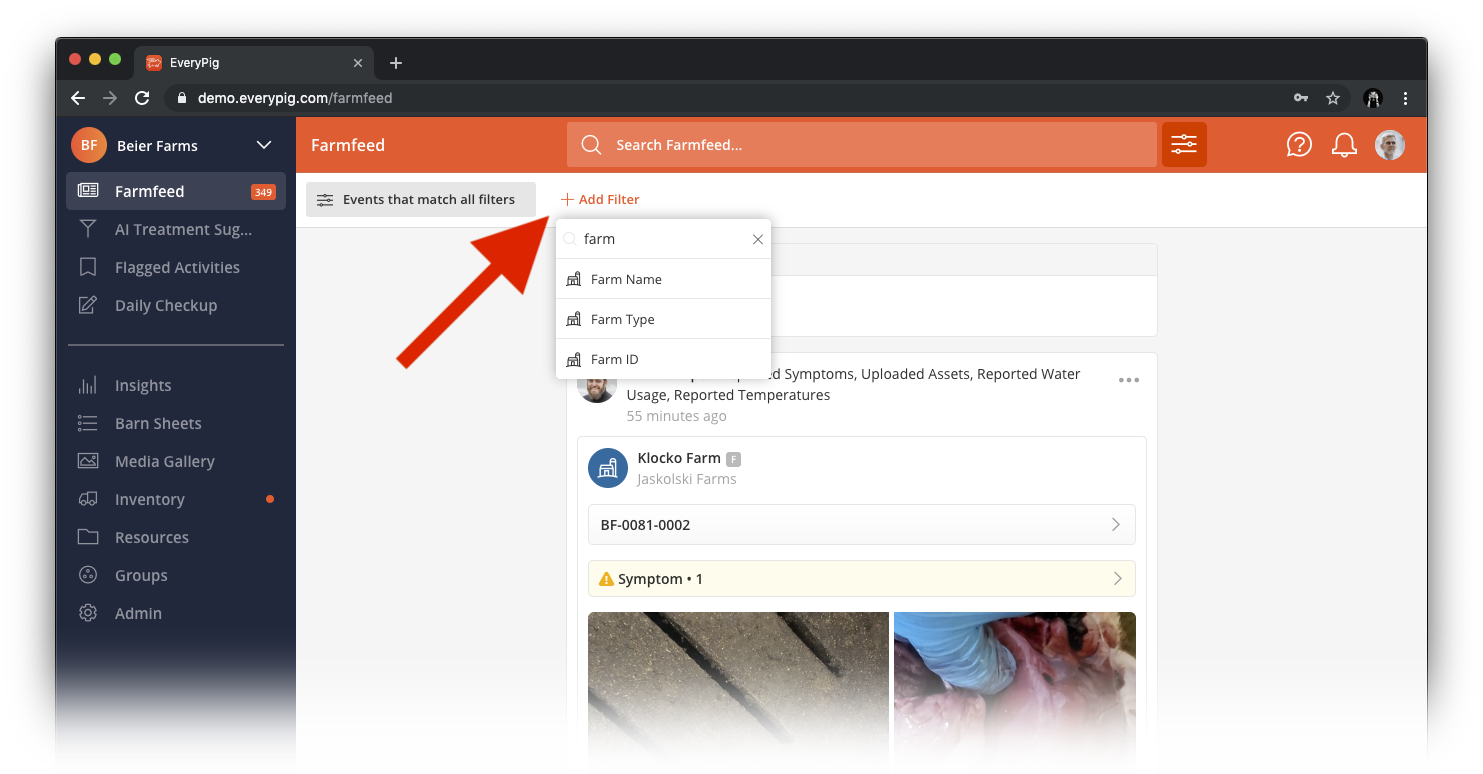1483x774 pixels.
Task: Open the floor slats photo thumbnail
Action: [x=738, y=690]
